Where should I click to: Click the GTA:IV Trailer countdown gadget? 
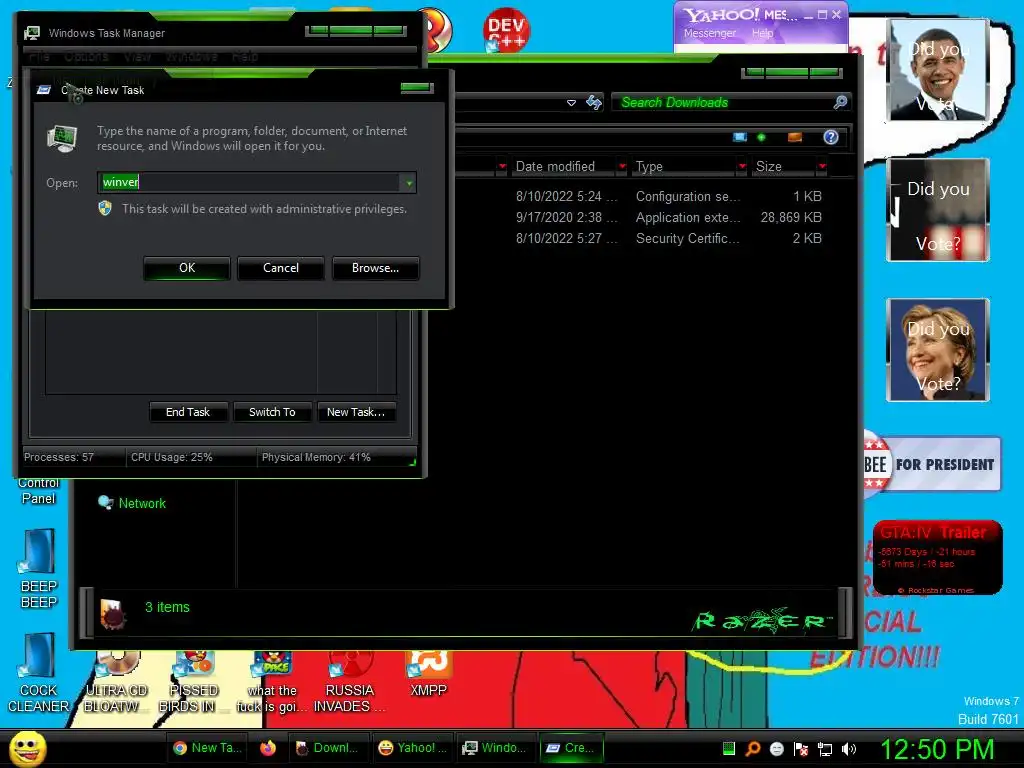937,557
